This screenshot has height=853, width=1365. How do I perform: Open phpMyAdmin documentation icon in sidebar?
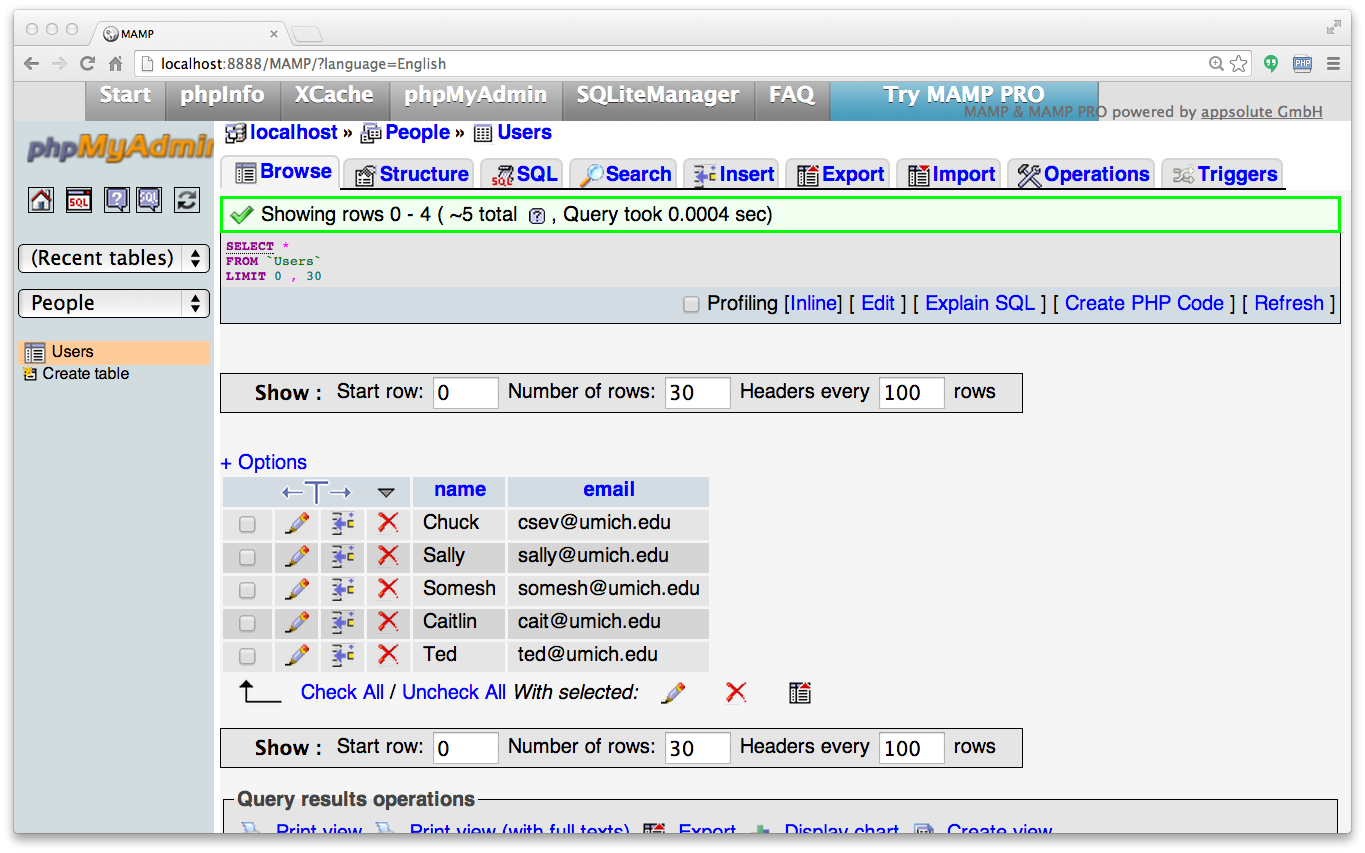point(117,200)
